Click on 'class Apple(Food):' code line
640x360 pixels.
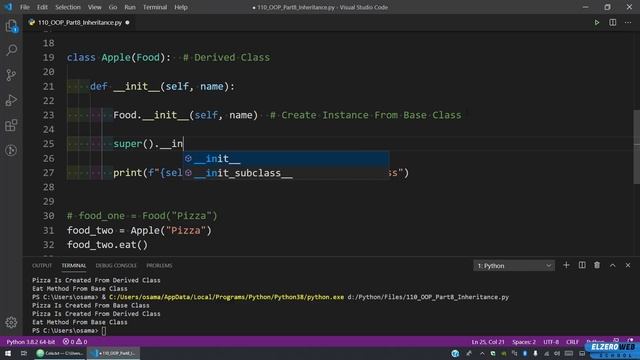click(x=119, y=58)
